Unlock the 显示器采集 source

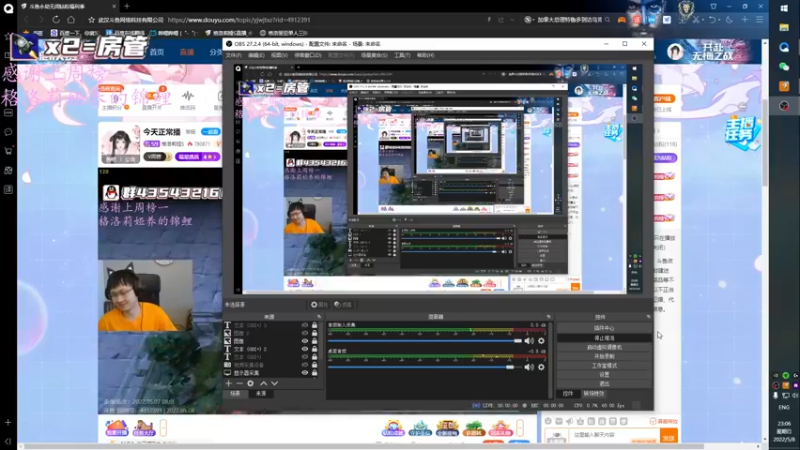pyautogui.click(x=314, y=373)
